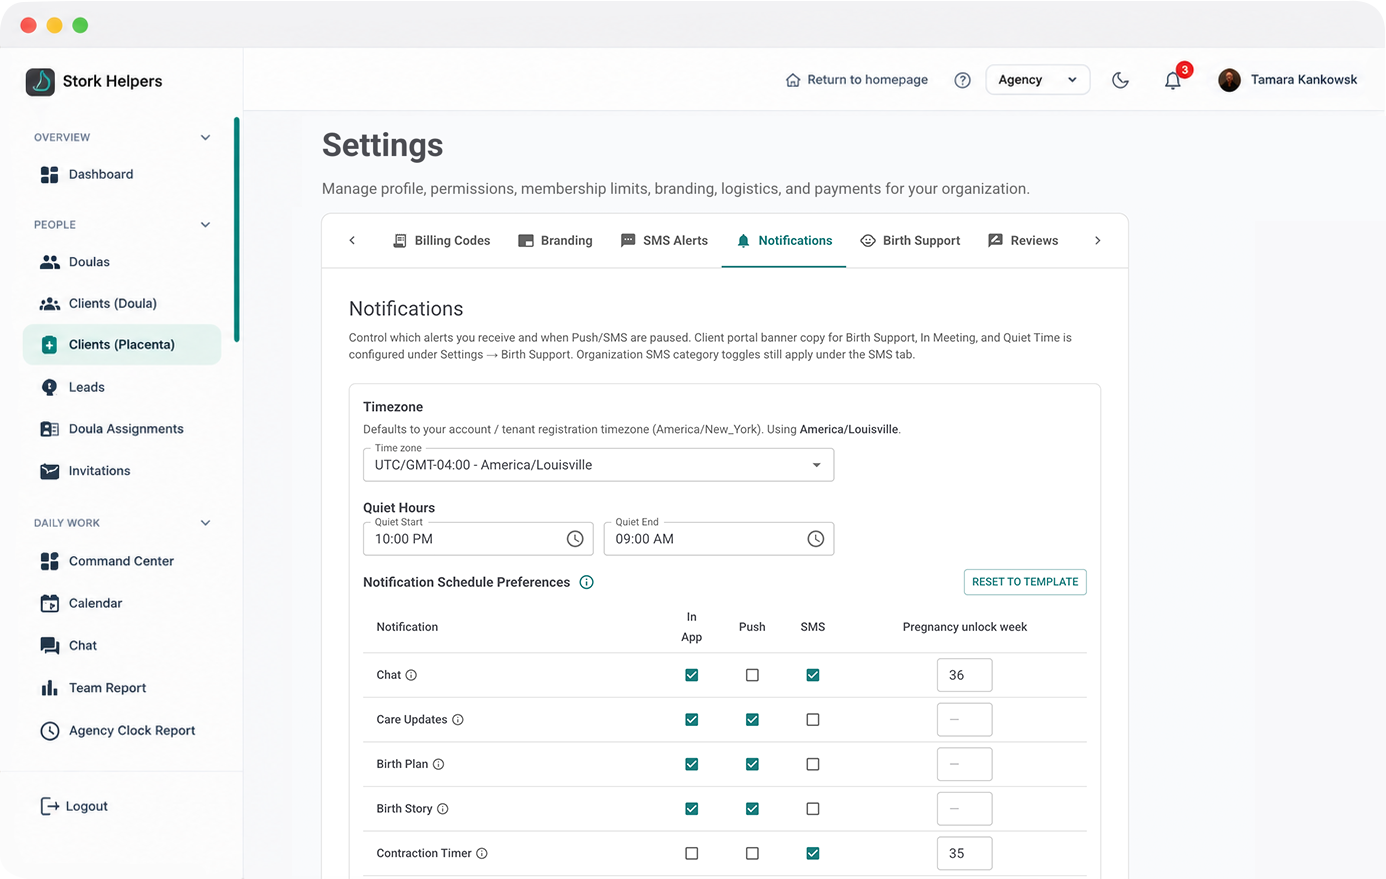
Task: Click info icon beside Notification Schedule Preferences
Action: [587, 582]
